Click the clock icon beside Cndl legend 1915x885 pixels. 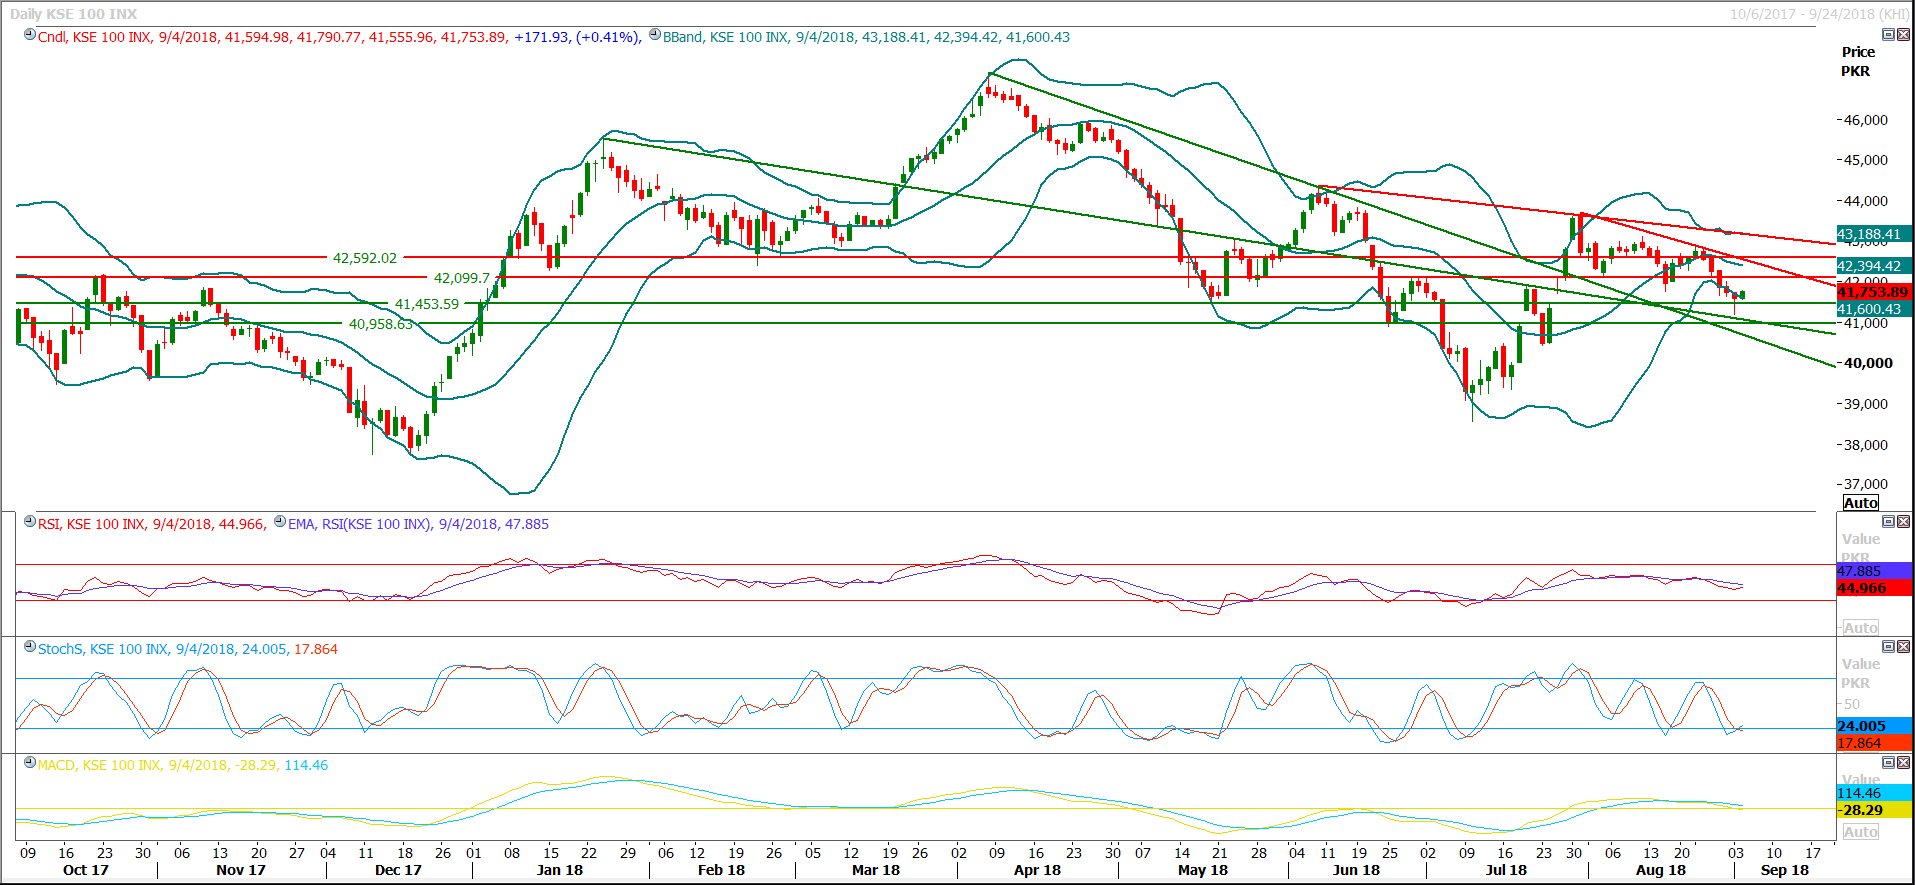point(30,35)
